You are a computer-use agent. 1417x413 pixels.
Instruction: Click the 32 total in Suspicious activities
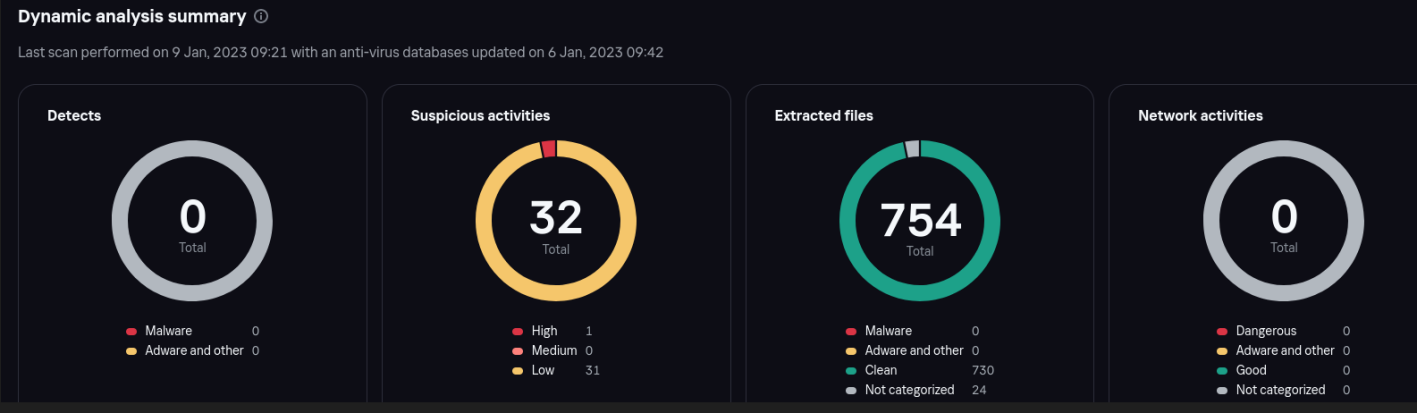(556, 218)
